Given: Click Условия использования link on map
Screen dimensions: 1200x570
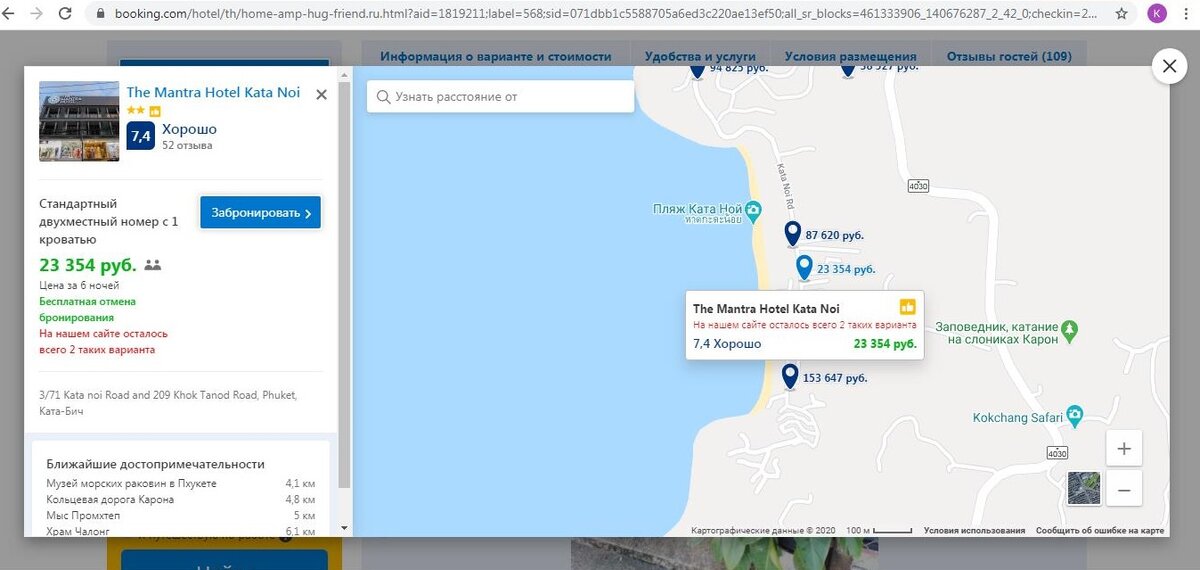Looking at the screenshot, I should pos(974,530).
